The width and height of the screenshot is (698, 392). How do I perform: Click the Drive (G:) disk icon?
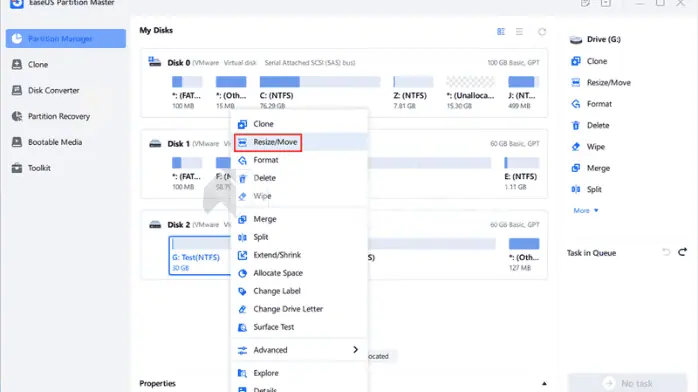[576, 40]
